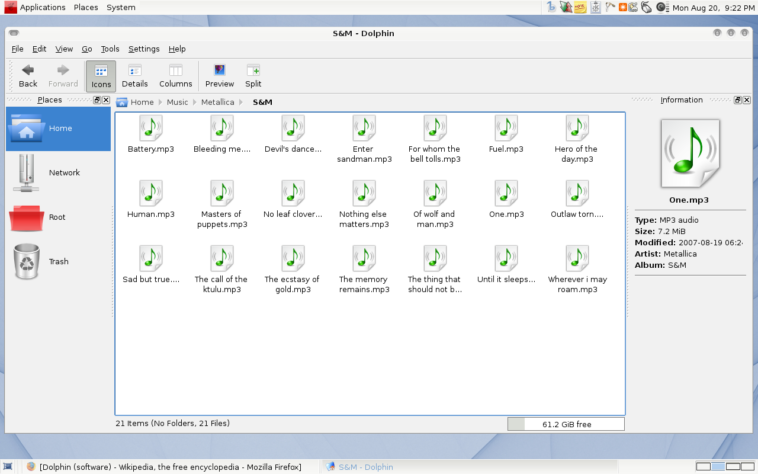Select The memory remains.mp3

point(364,270)
